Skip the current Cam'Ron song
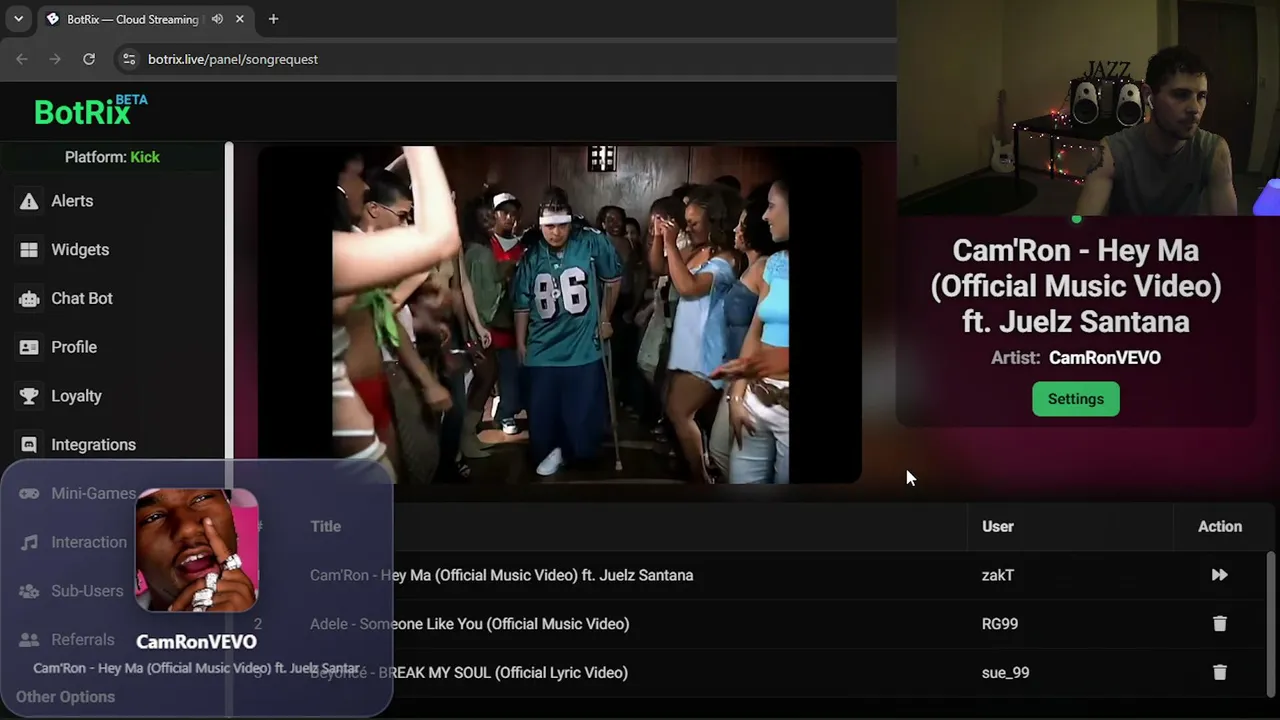 point(1219,575)
